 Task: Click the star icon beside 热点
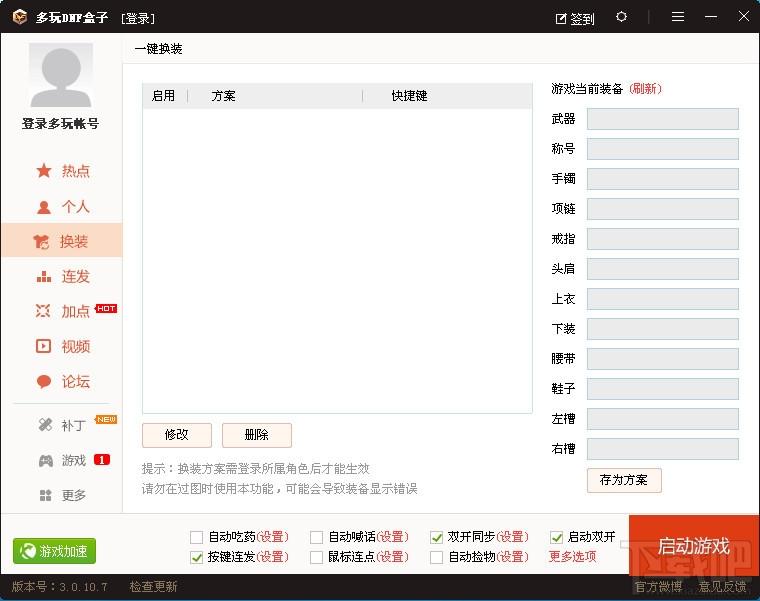coord(44,171)
